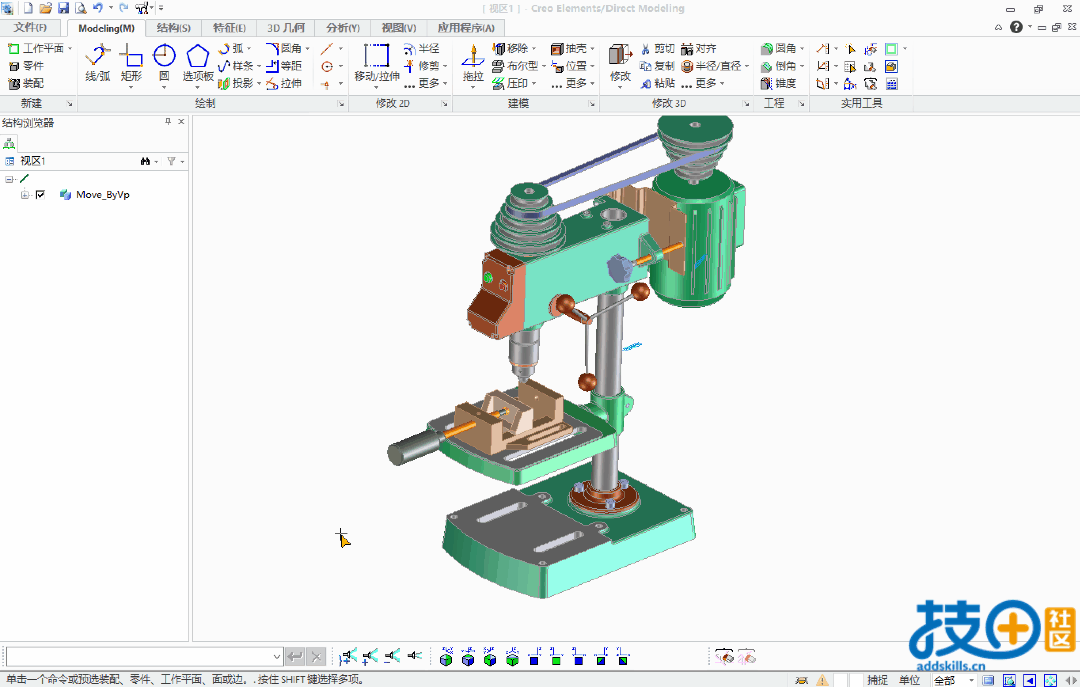Create a new 零件 part
Screen dimensions: 1080x687
pos(26,65)
